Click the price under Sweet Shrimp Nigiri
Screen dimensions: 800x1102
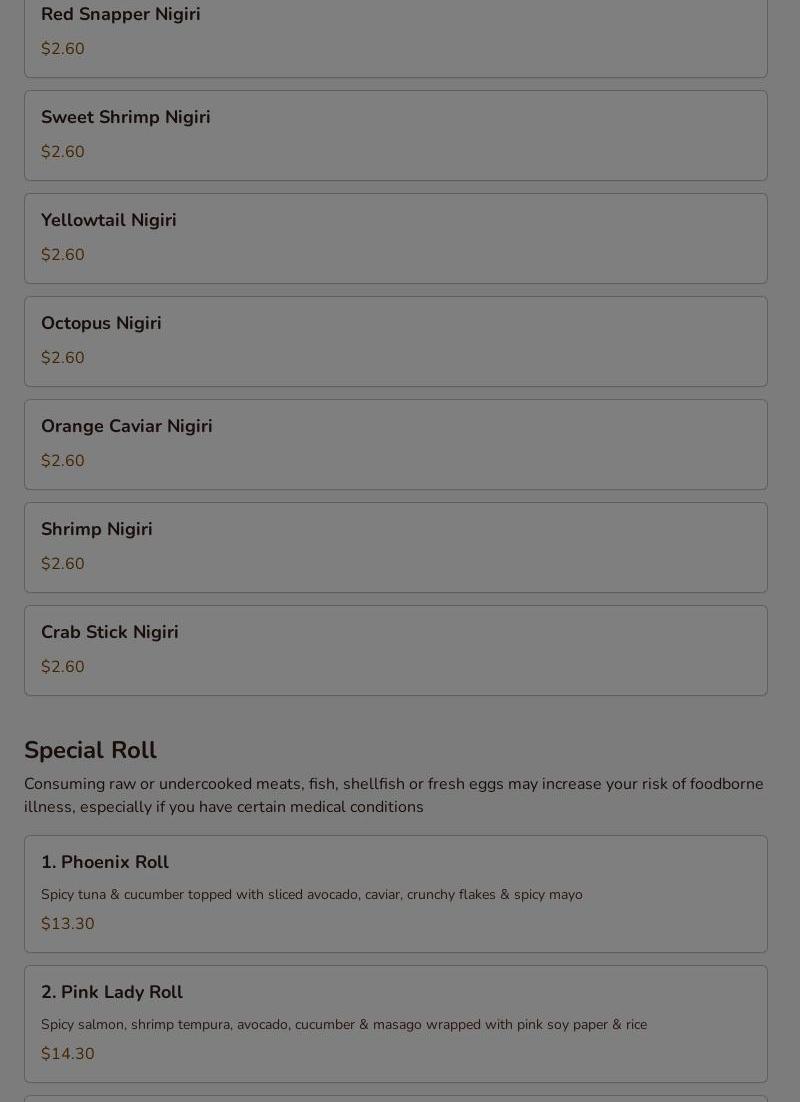point(62,152)
